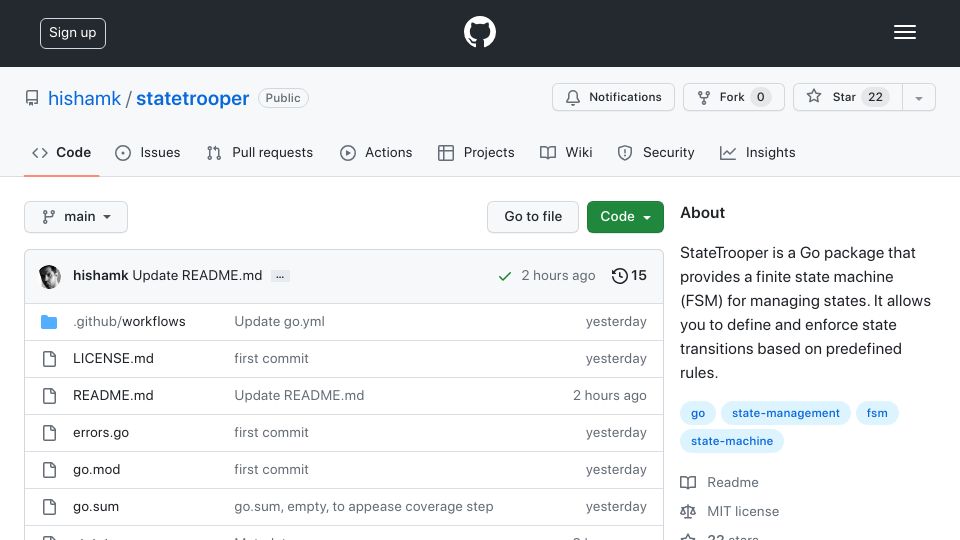Image resolution: width=960 pixels, height=540 pixels.
Task: Click the repository book icon beside hishamk
Action: 32,98
